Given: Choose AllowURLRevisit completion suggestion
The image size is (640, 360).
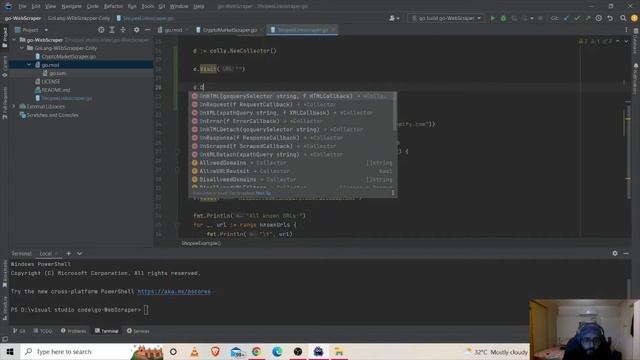Looking at the screenshot, I should [x=292, y=171].
